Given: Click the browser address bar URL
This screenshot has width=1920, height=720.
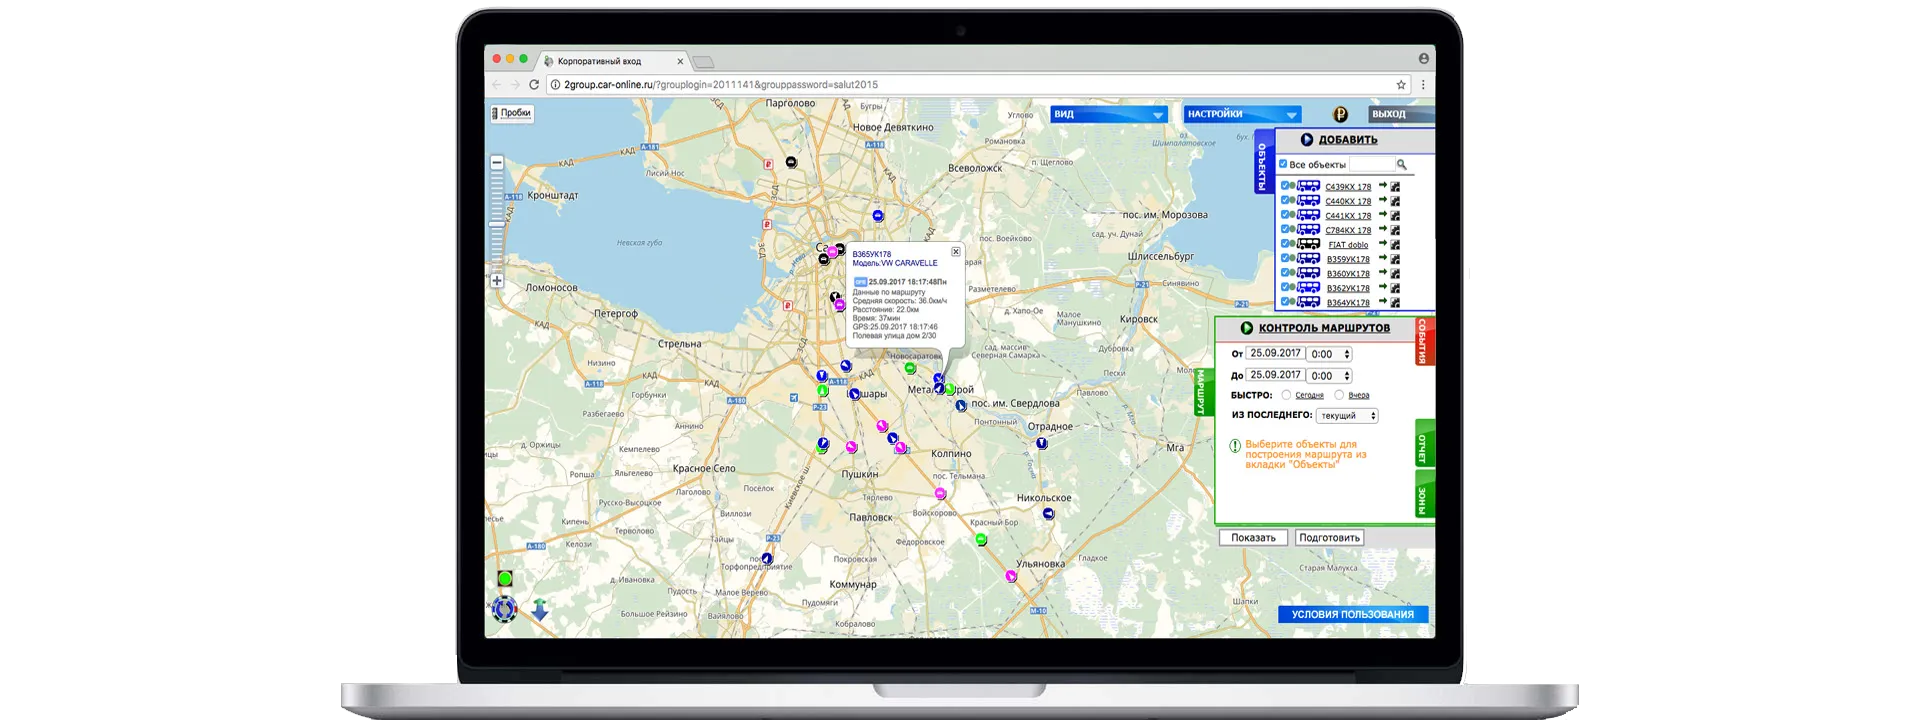Looking at the screenshot, I should point(721,85).
